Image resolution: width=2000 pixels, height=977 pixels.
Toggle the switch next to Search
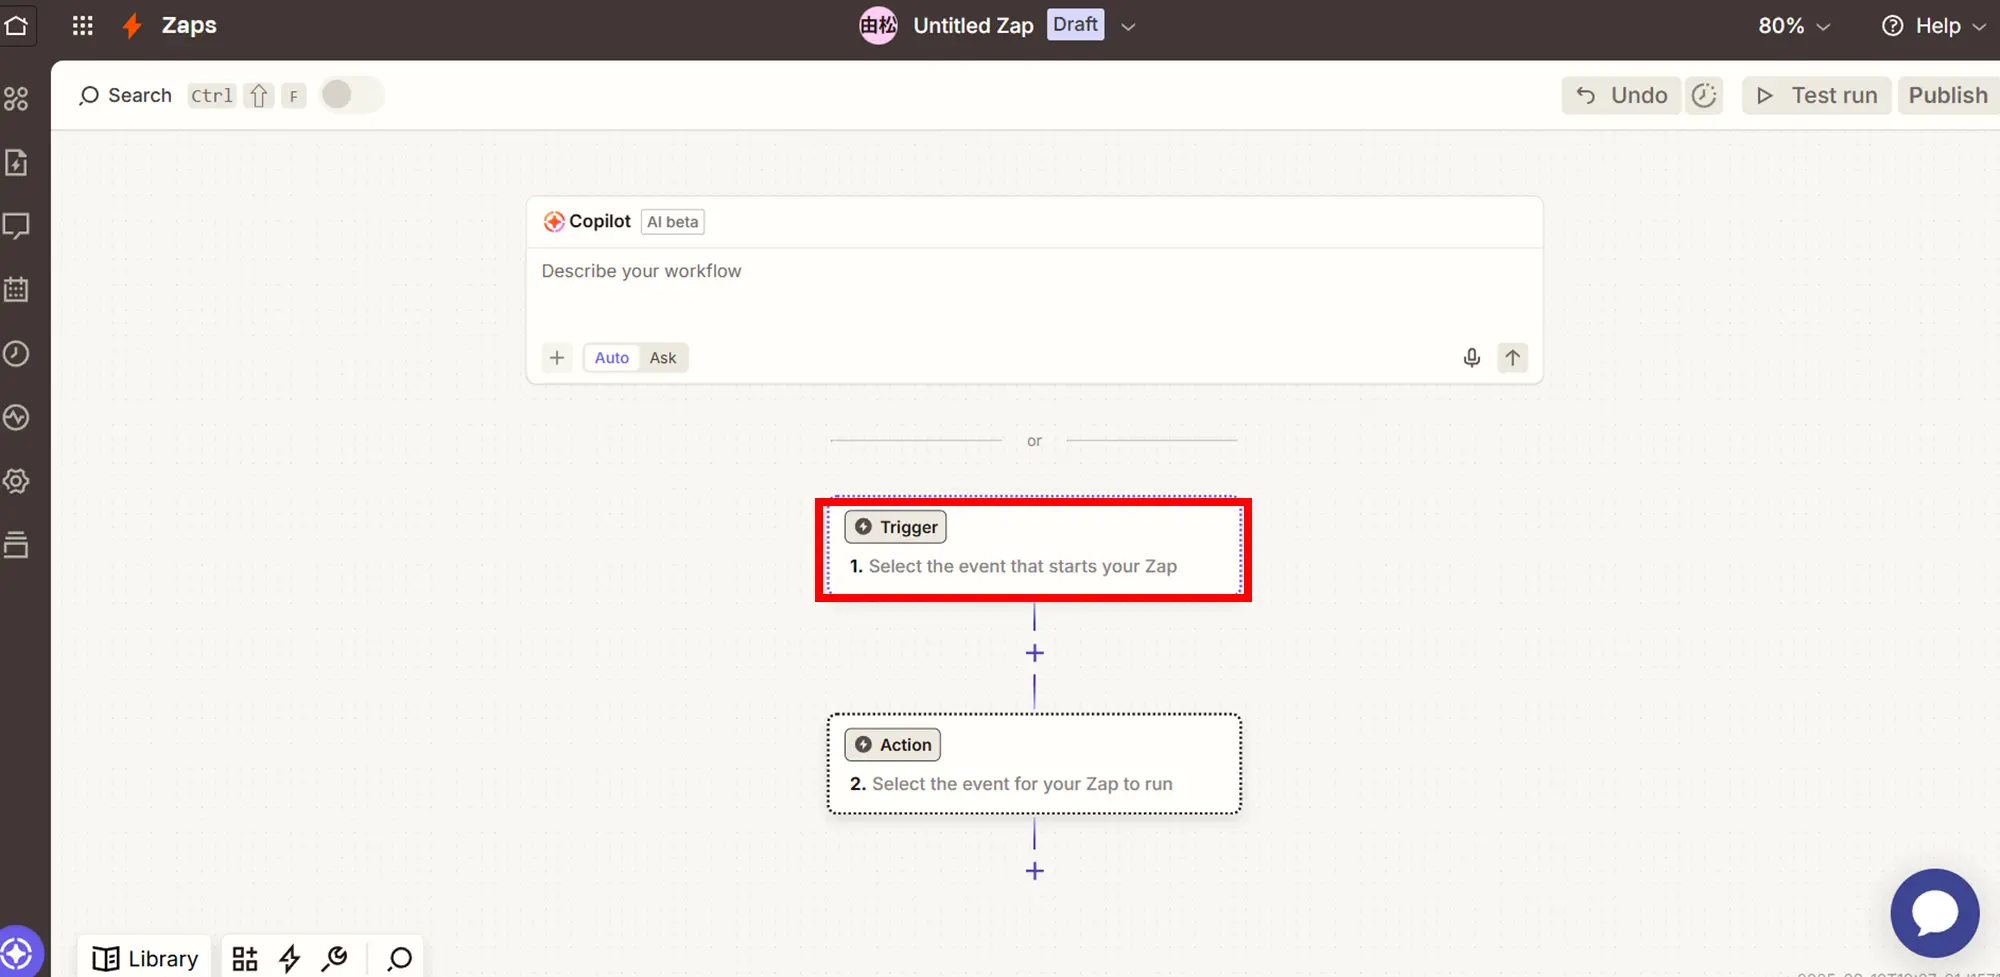click(350, 95)
